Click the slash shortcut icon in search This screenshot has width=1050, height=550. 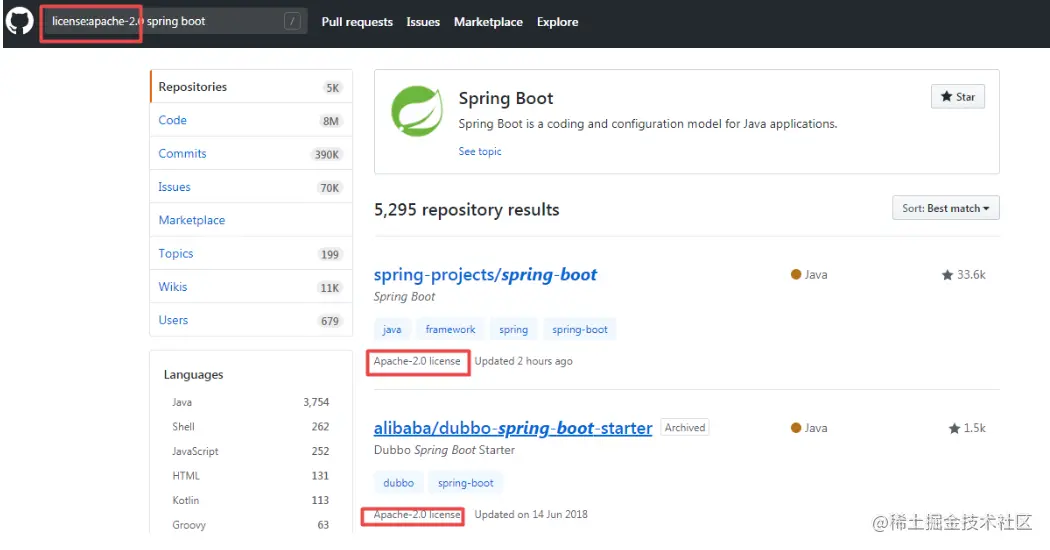tap(292, 21)
